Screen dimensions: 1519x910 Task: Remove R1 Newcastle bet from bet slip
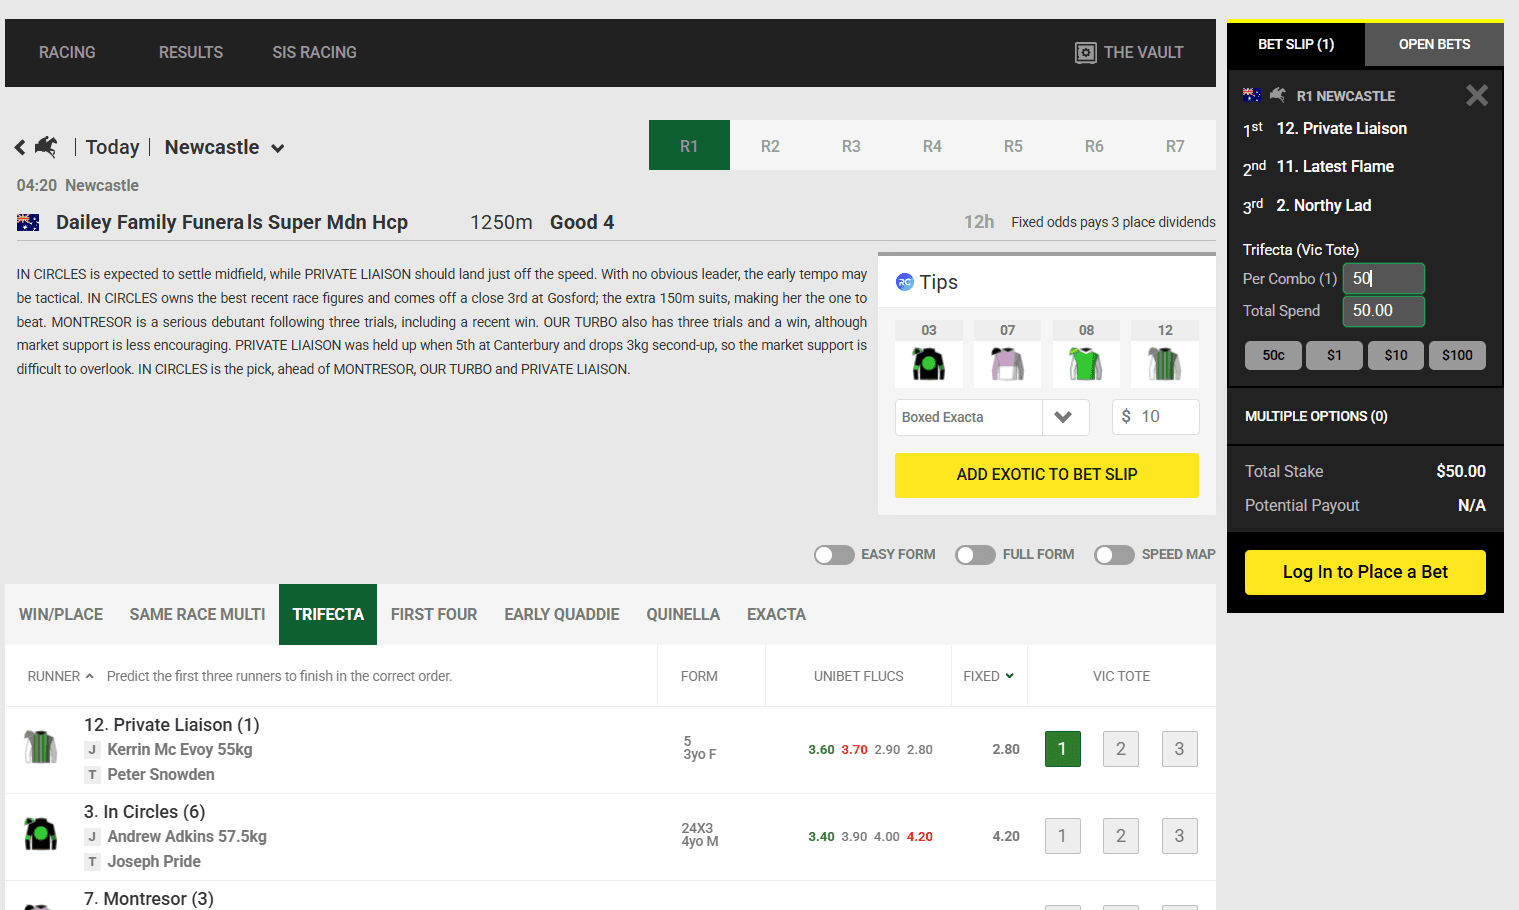coord(1477,95)
